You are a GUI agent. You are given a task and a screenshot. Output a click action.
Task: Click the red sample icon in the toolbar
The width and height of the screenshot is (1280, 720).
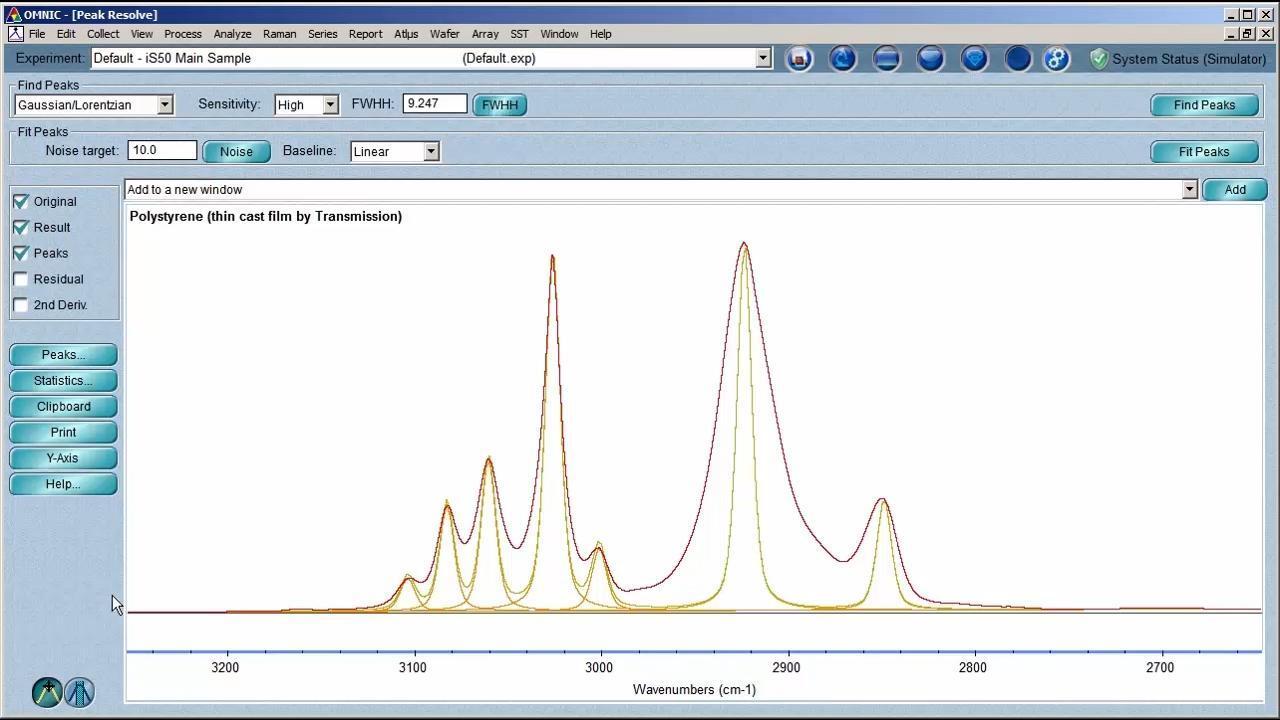pyautogui.click(x=799, y=59)
